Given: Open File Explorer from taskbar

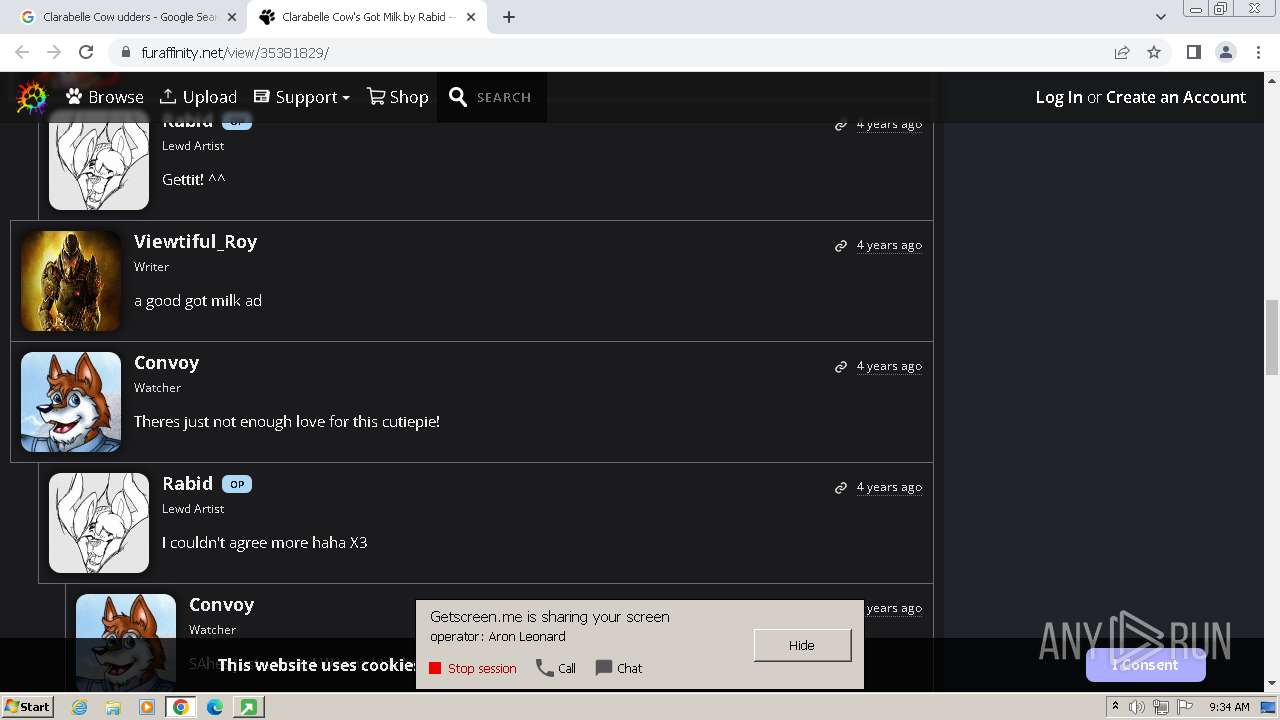Looking at the screenshot, I should point(113,707).
